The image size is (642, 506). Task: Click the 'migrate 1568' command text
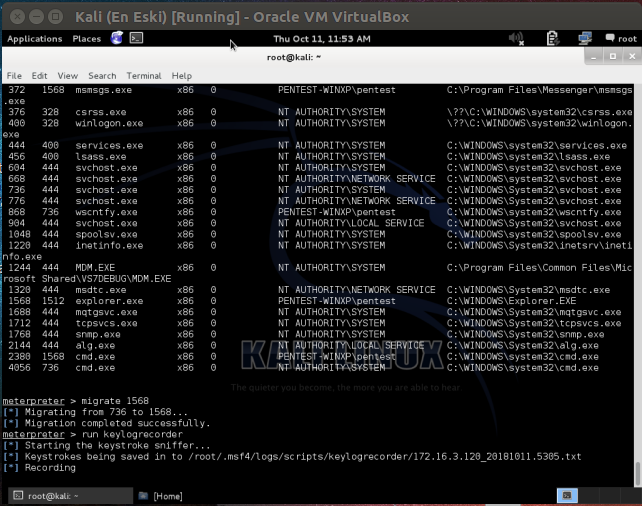click(x=115, y=401)
